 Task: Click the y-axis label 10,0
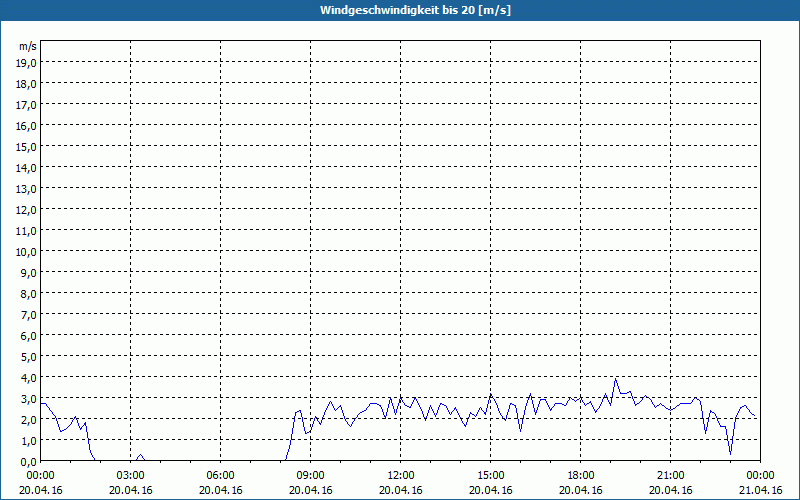26,252
